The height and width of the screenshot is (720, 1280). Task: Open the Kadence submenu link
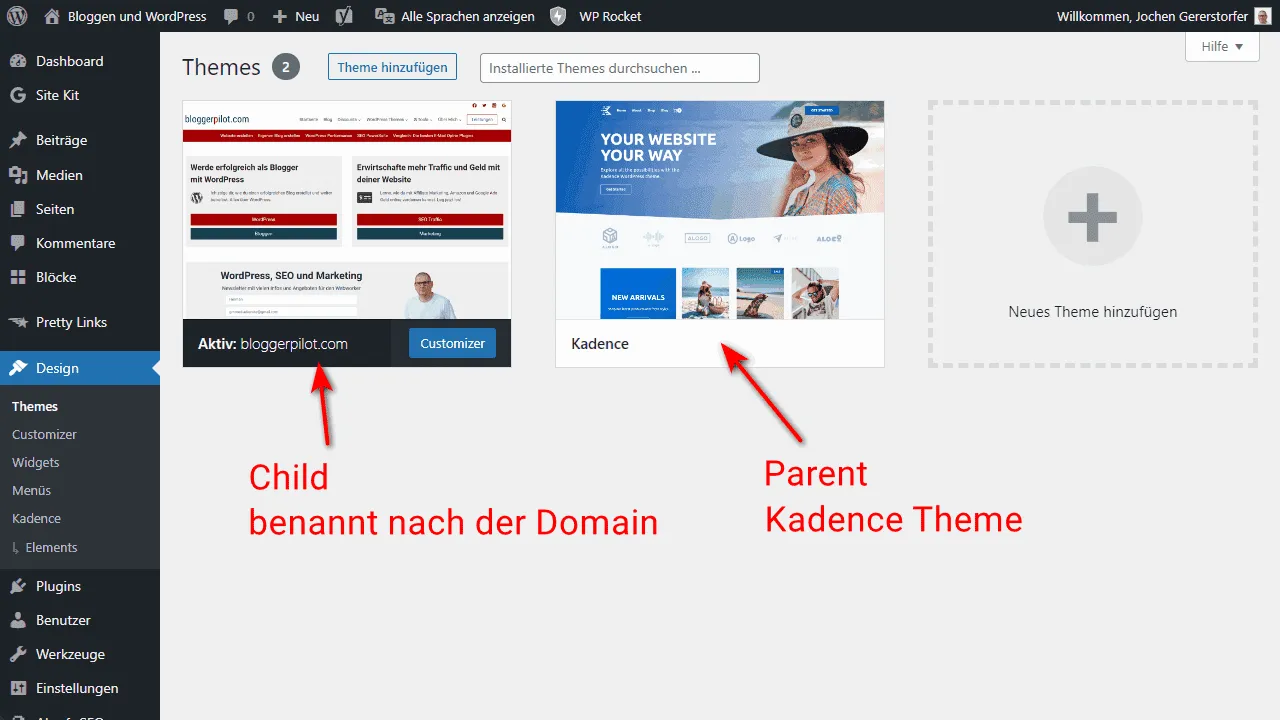pyautogui.click(x=37, y=518)
